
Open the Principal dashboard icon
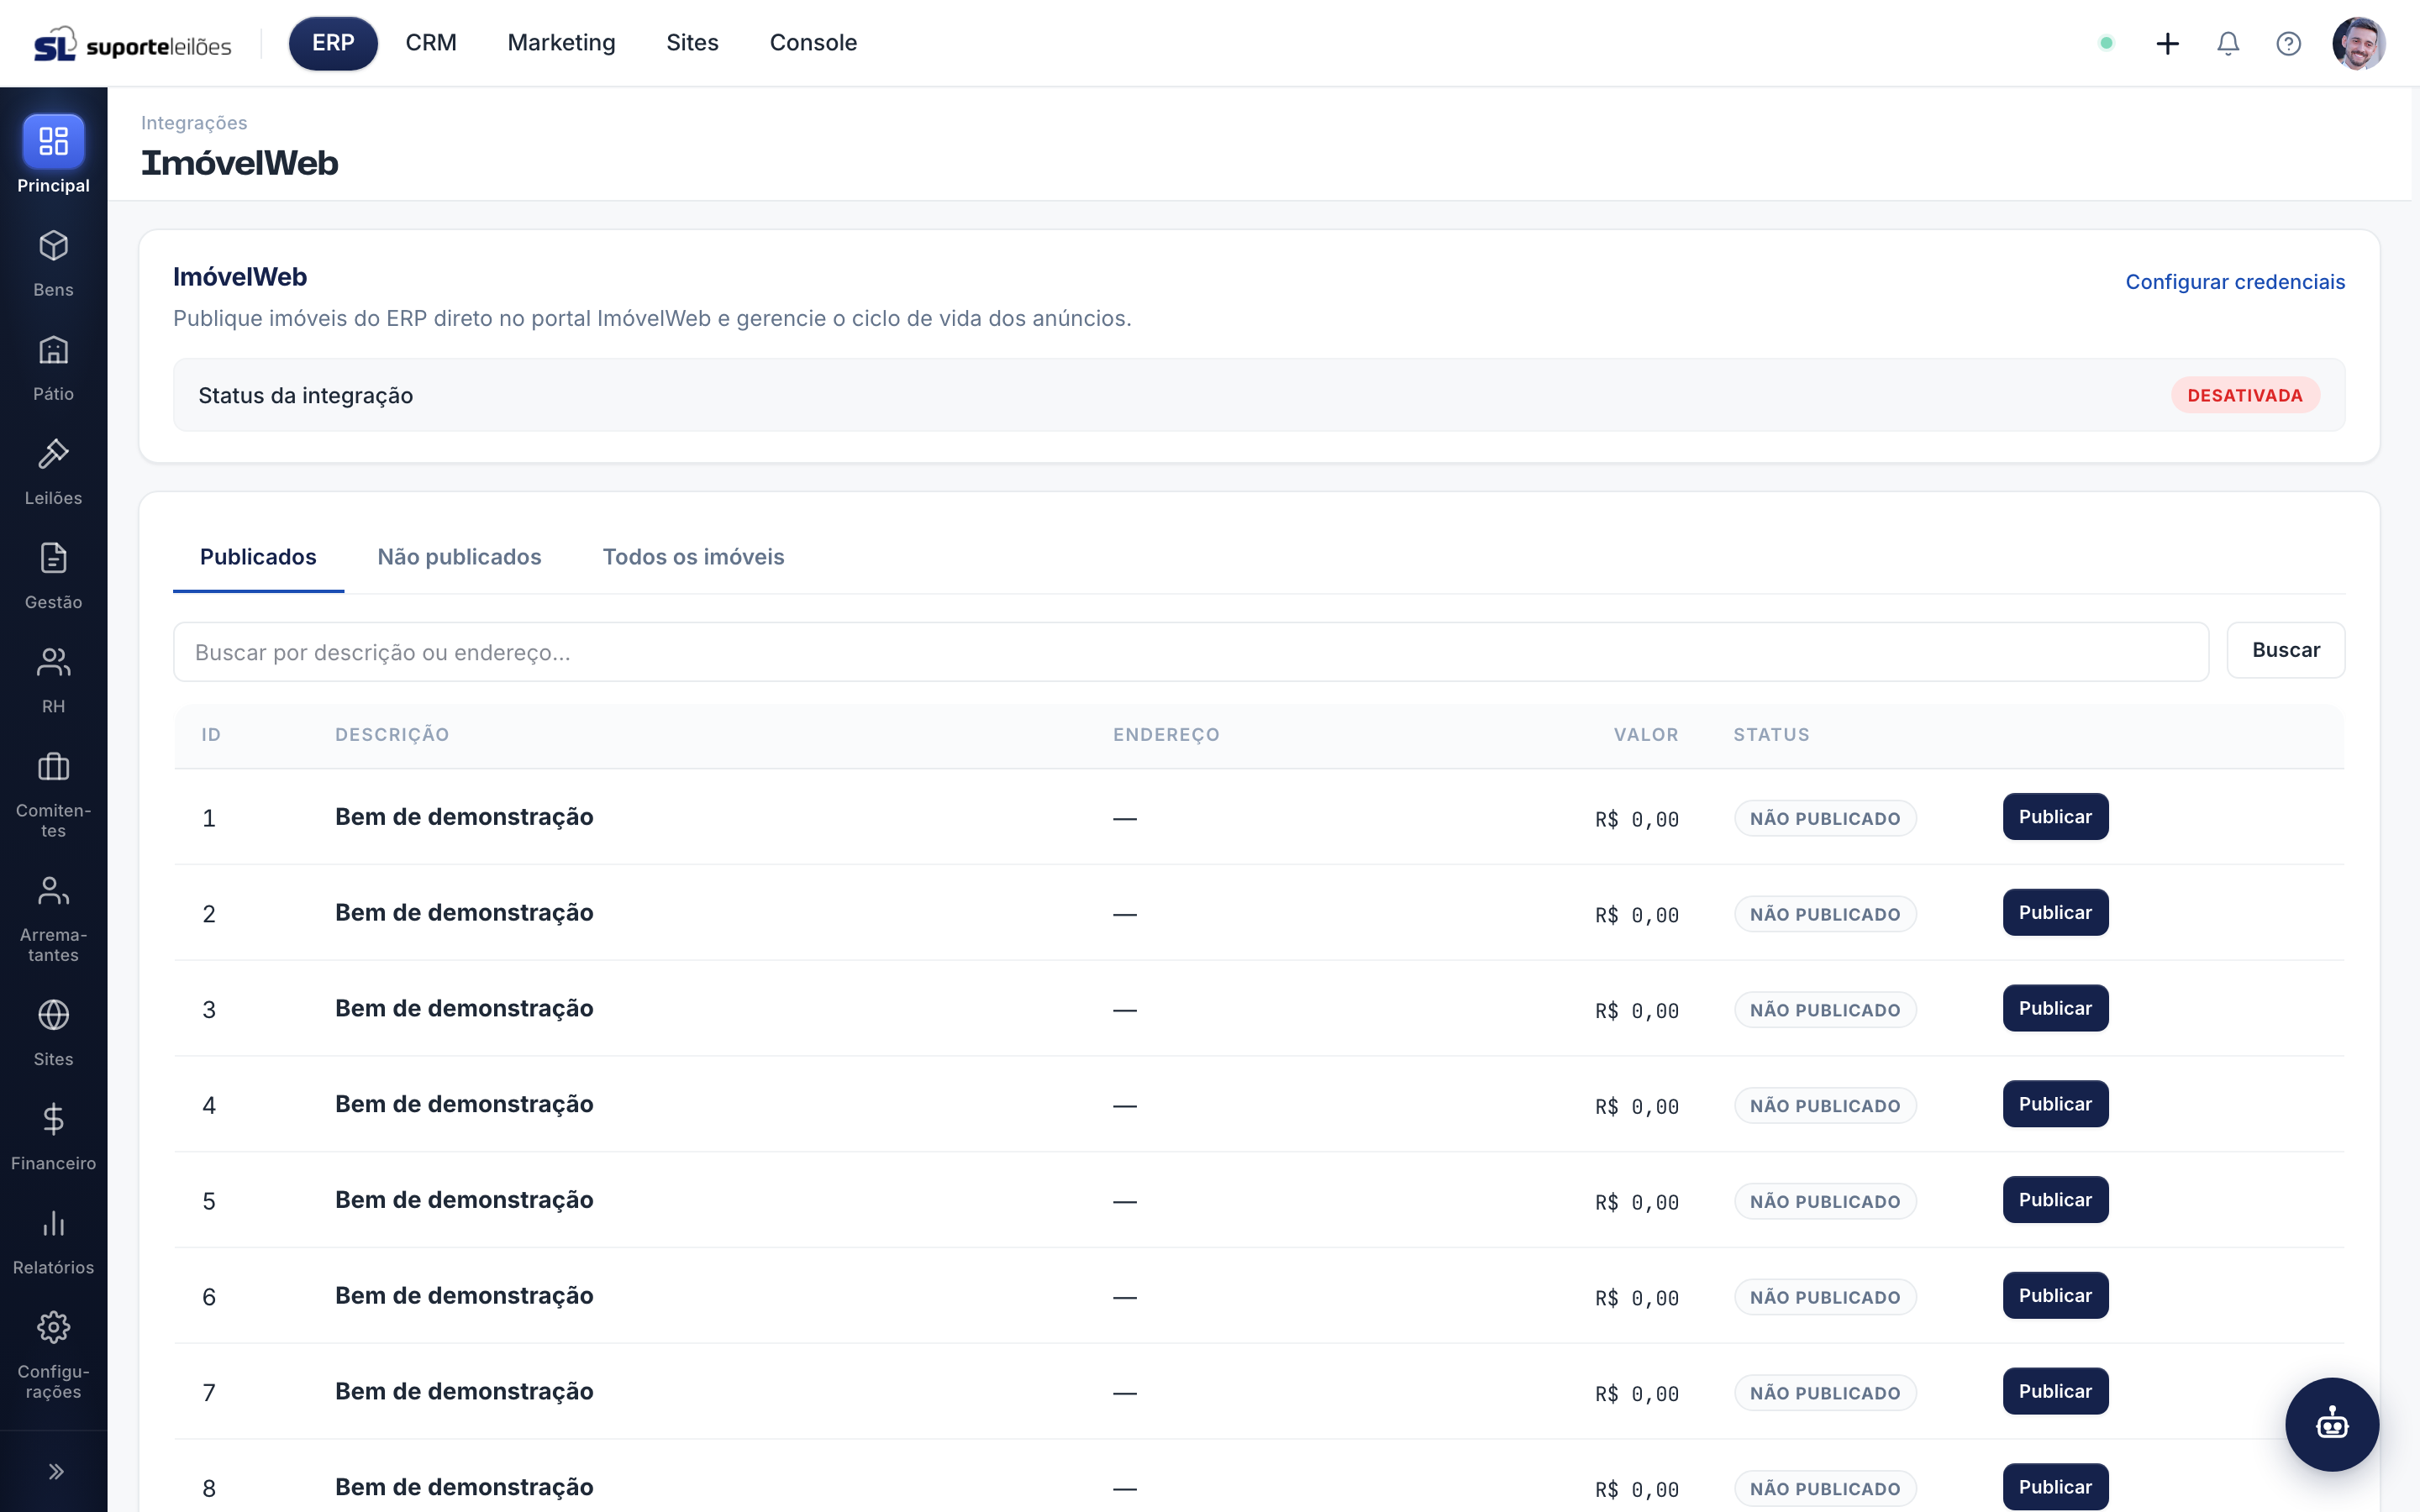point(53,142)
